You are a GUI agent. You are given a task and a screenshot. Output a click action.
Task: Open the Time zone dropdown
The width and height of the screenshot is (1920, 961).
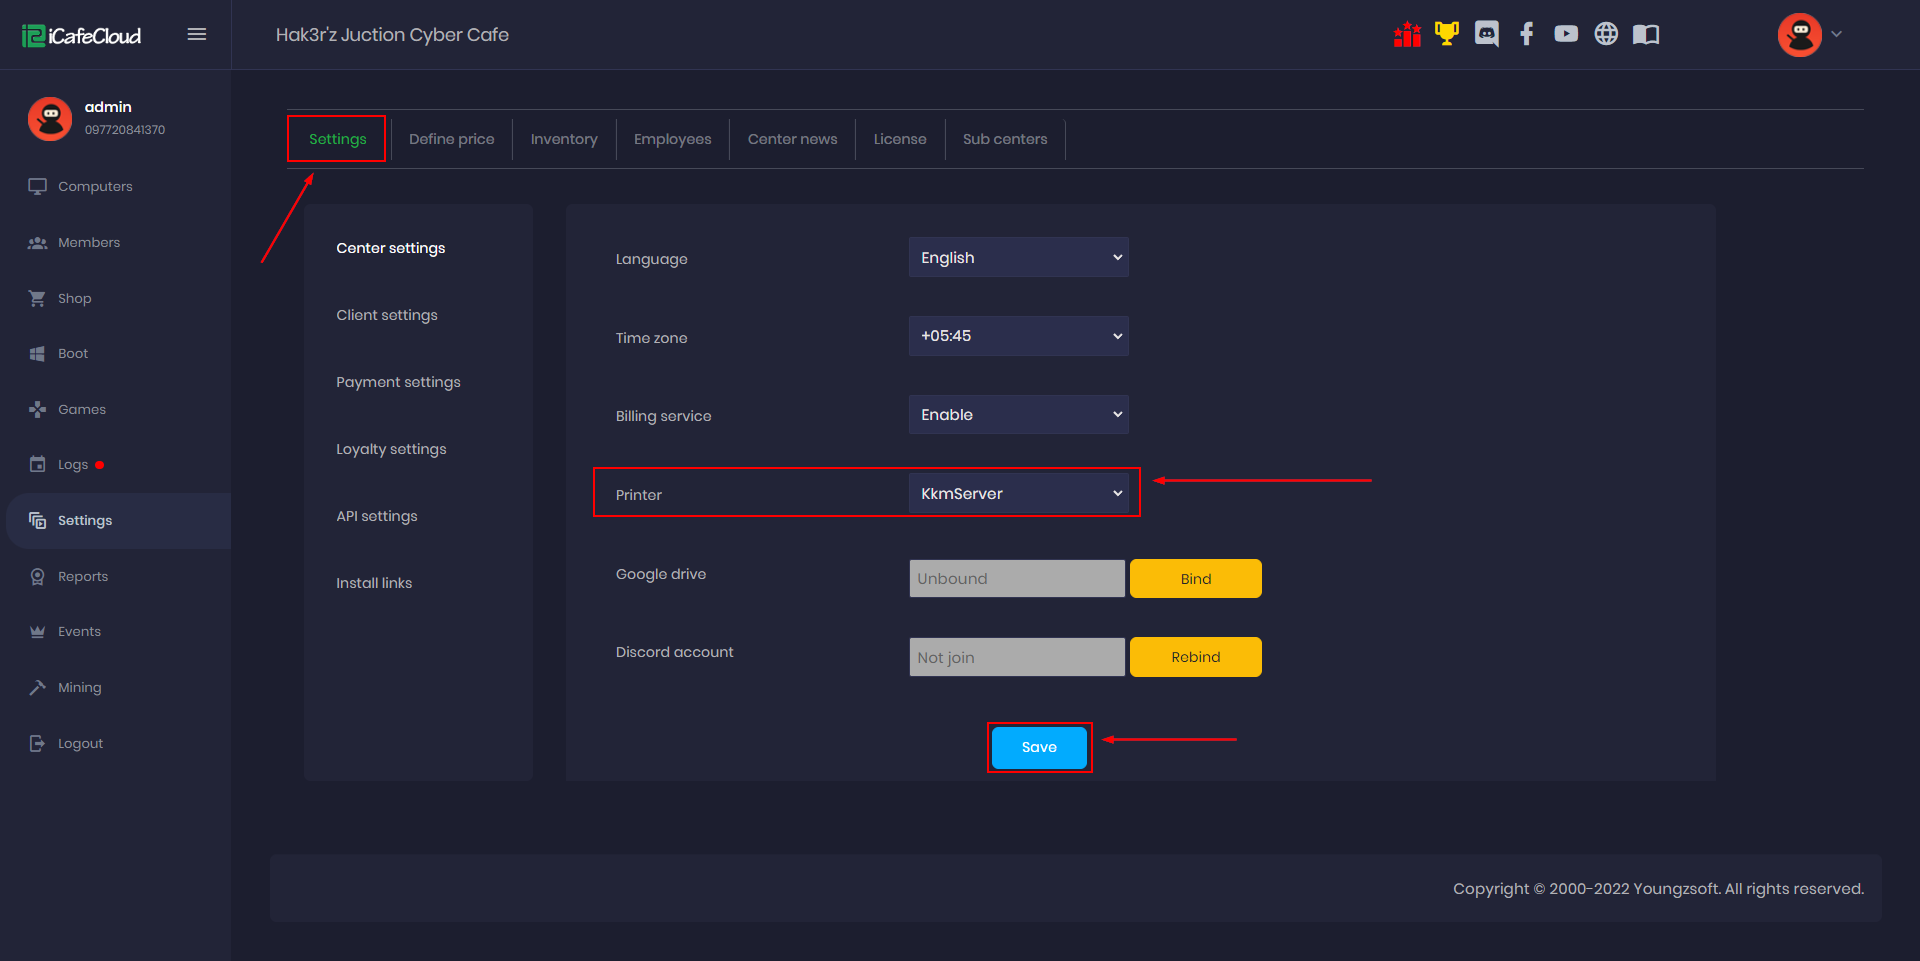[1018, 336]
